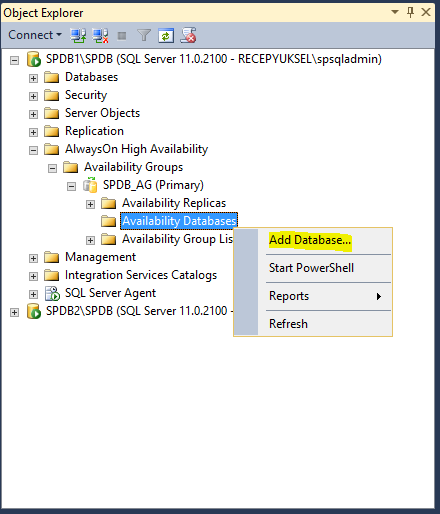Click the Connect Object Explorer toolbar icon
Viewport: 440px width, 514px height.
[x=78, y=35]
